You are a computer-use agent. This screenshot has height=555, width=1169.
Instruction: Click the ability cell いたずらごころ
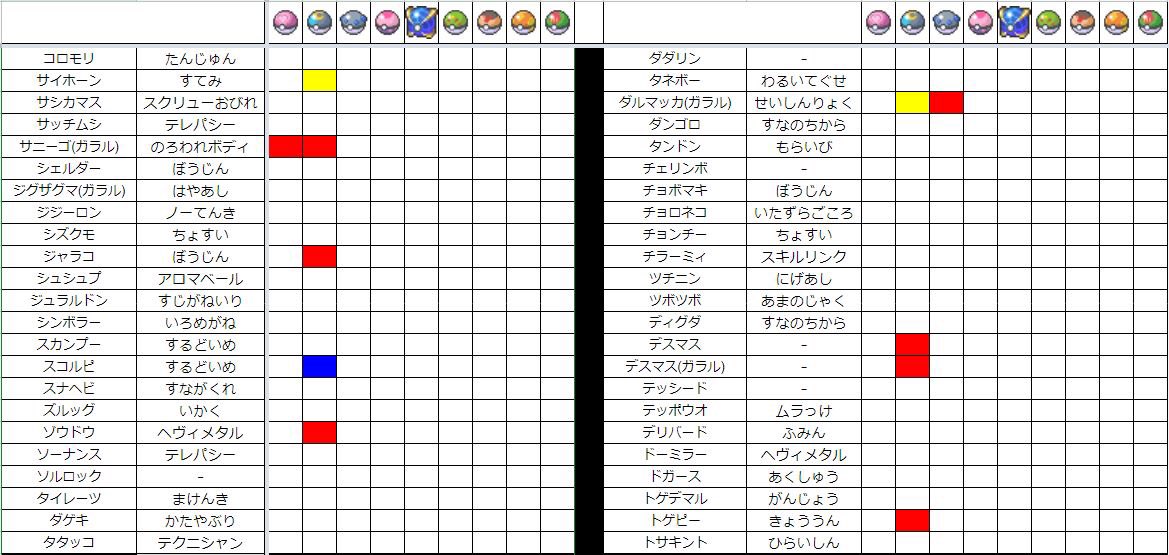[x=804, y=213]
